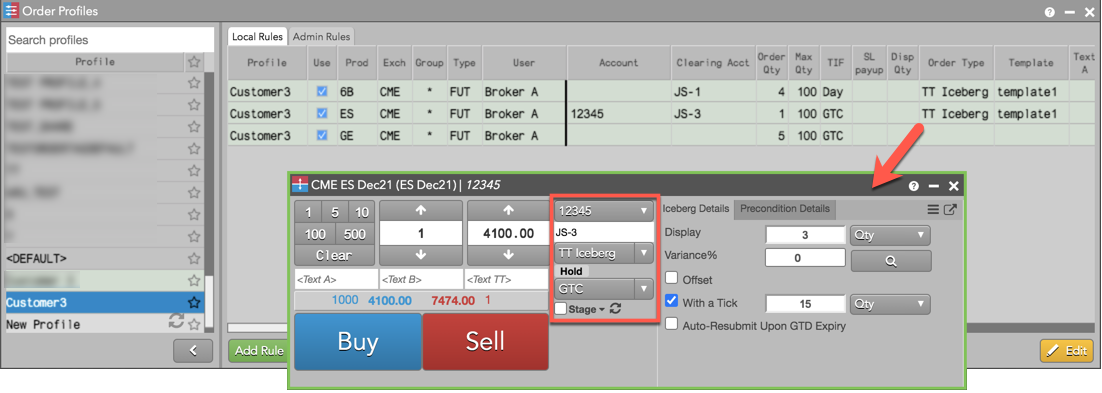
Task: Click the Add Rule button
Action: click(259, 351)
